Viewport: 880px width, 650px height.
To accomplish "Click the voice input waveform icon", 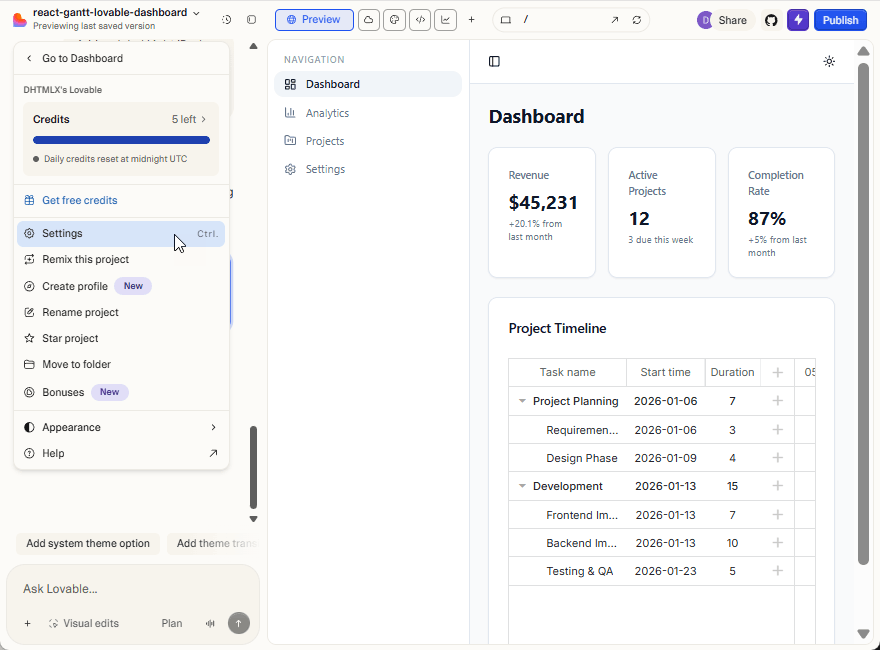I will pyautogui.click(x=210, y=623).
